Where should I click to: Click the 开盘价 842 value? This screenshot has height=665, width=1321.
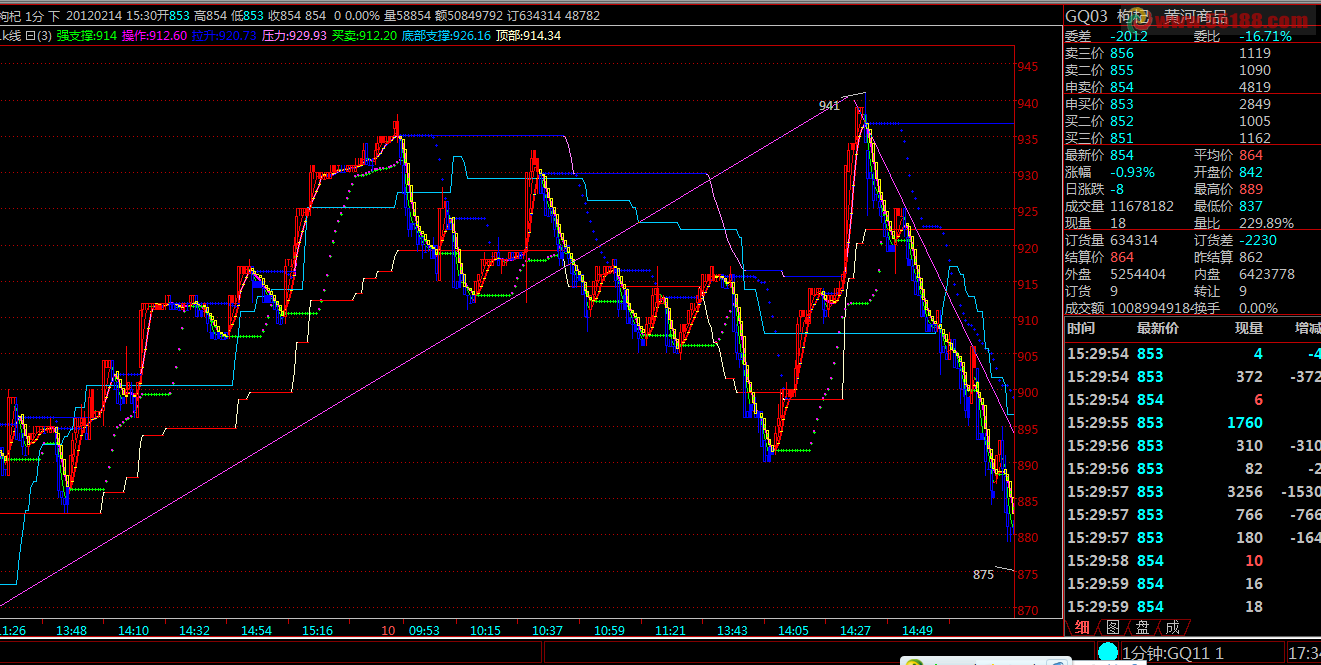[1251, 172]
